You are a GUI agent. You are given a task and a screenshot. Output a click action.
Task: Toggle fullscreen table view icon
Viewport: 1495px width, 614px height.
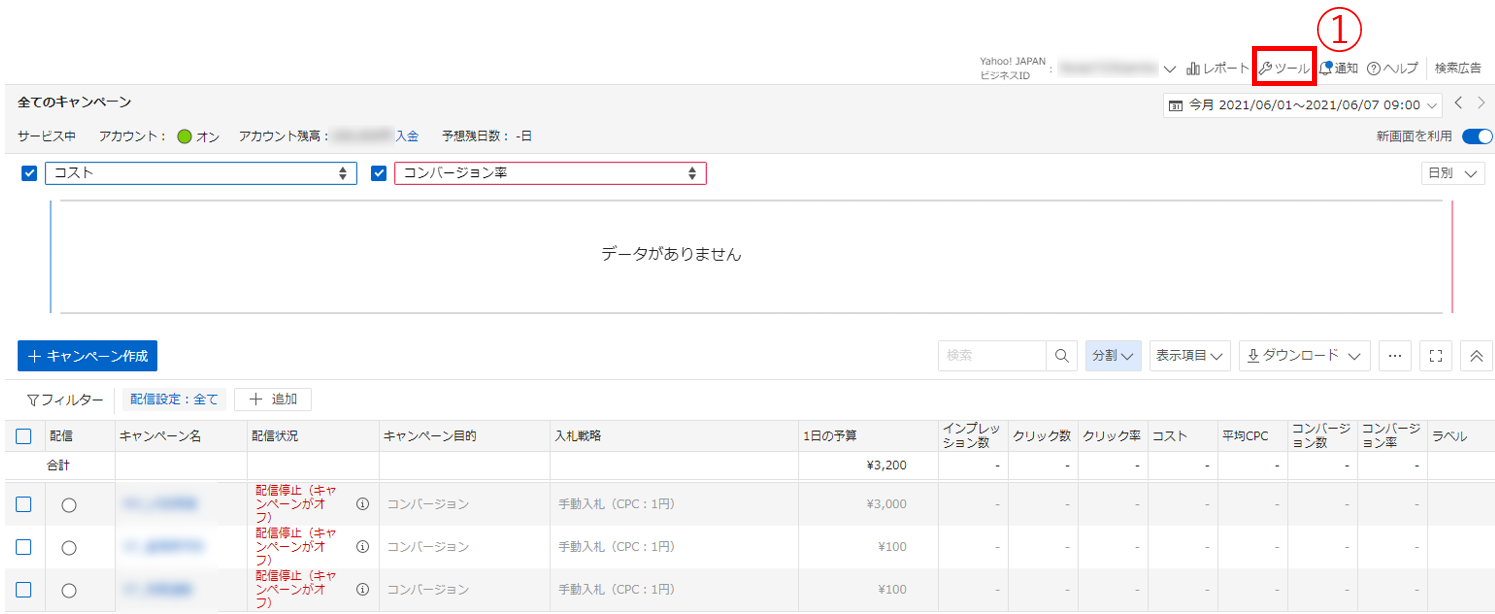[1436, 355]
